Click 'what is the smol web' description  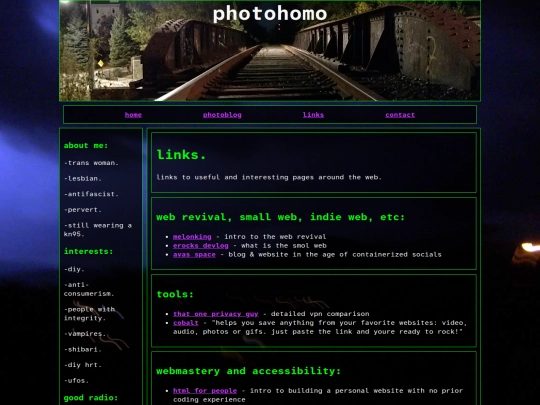pyautogui.click(x=284, y=246)
